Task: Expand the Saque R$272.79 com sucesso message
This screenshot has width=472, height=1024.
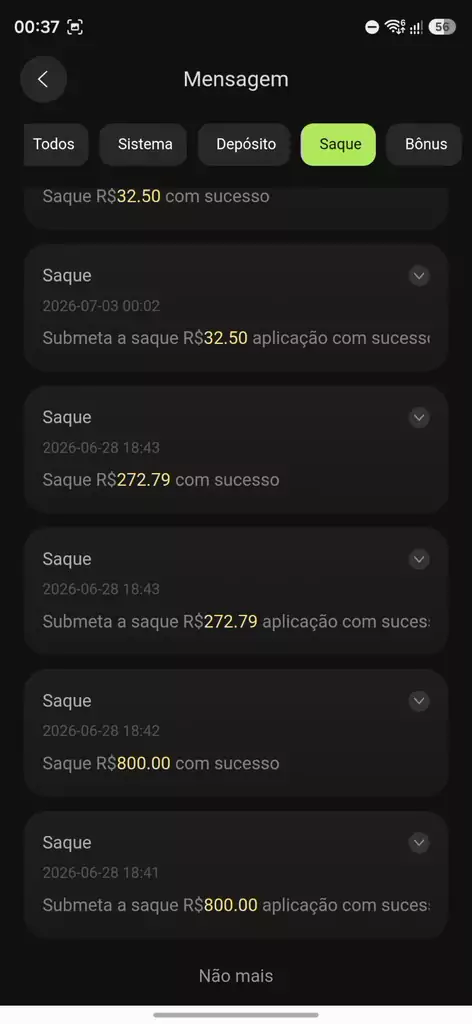Action: coord(419,417)
